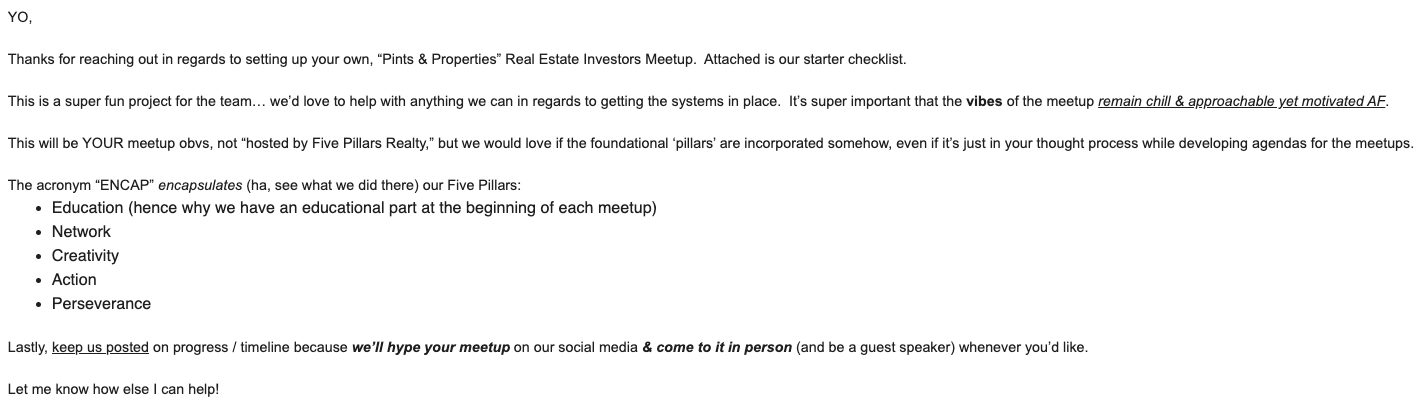Click the "(ha, see what we did there)" text
Screen dimensions: 1428x418
coord(333,185)
